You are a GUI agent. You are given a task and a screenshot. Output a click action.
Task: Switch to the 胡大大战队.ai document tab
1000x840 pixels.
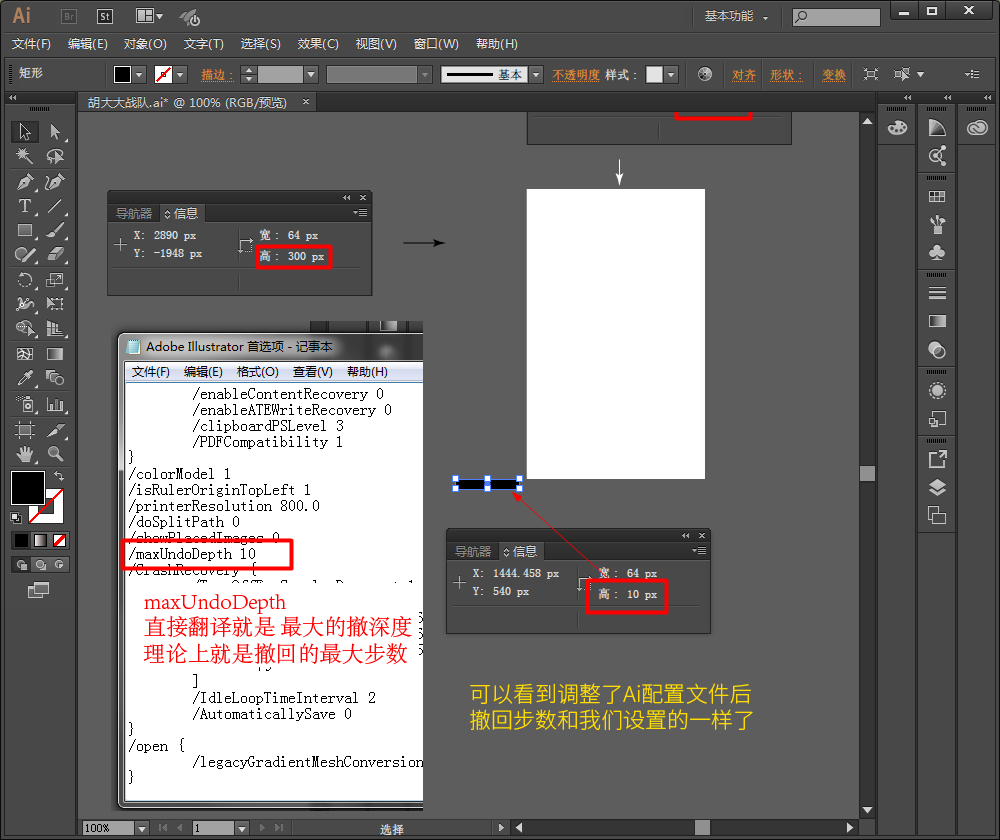click(187, 103)
